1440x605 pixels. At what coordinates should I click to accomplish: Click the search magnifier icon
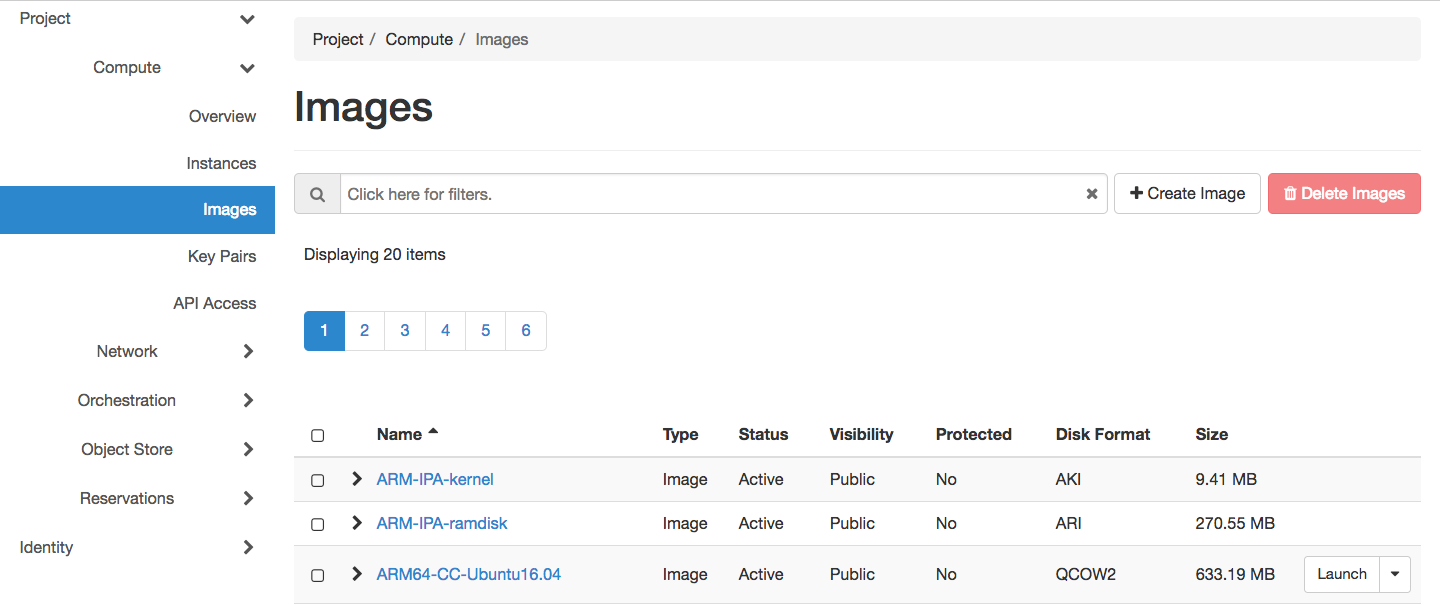point(317,194)
